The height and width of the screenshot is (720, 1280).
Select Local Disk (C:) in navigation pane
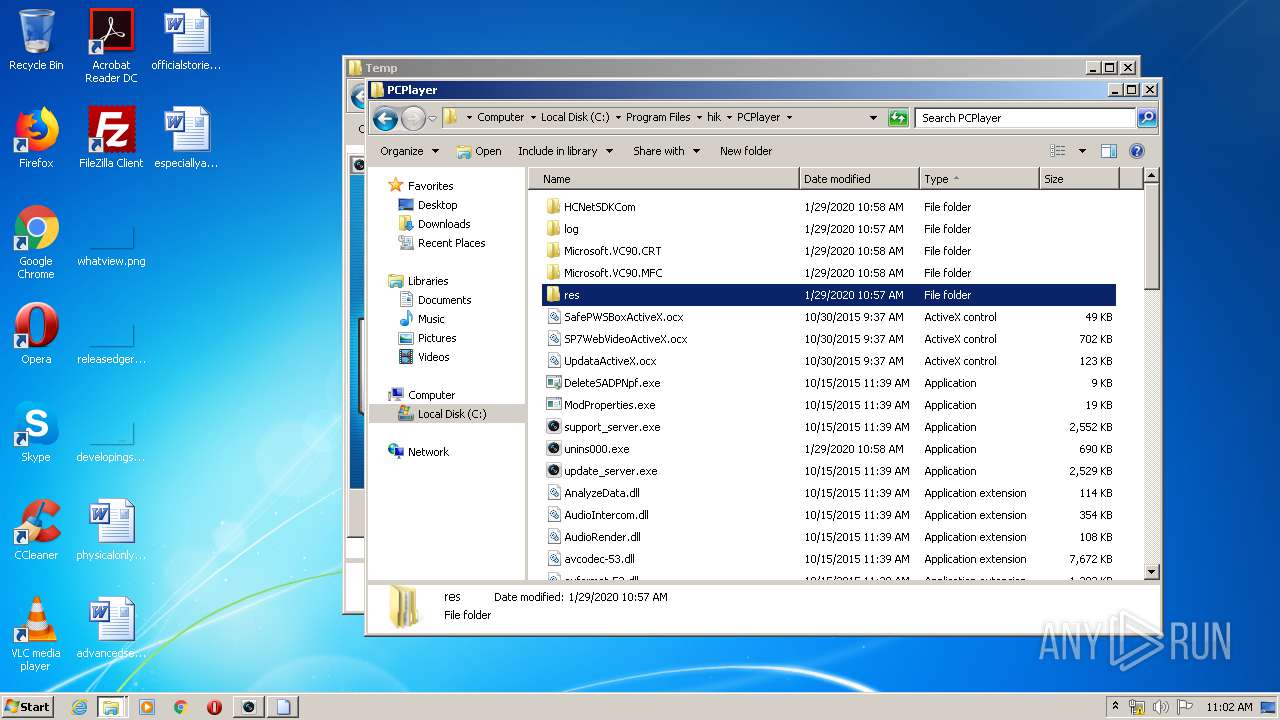pyautogui.click(x=446, y=414)
